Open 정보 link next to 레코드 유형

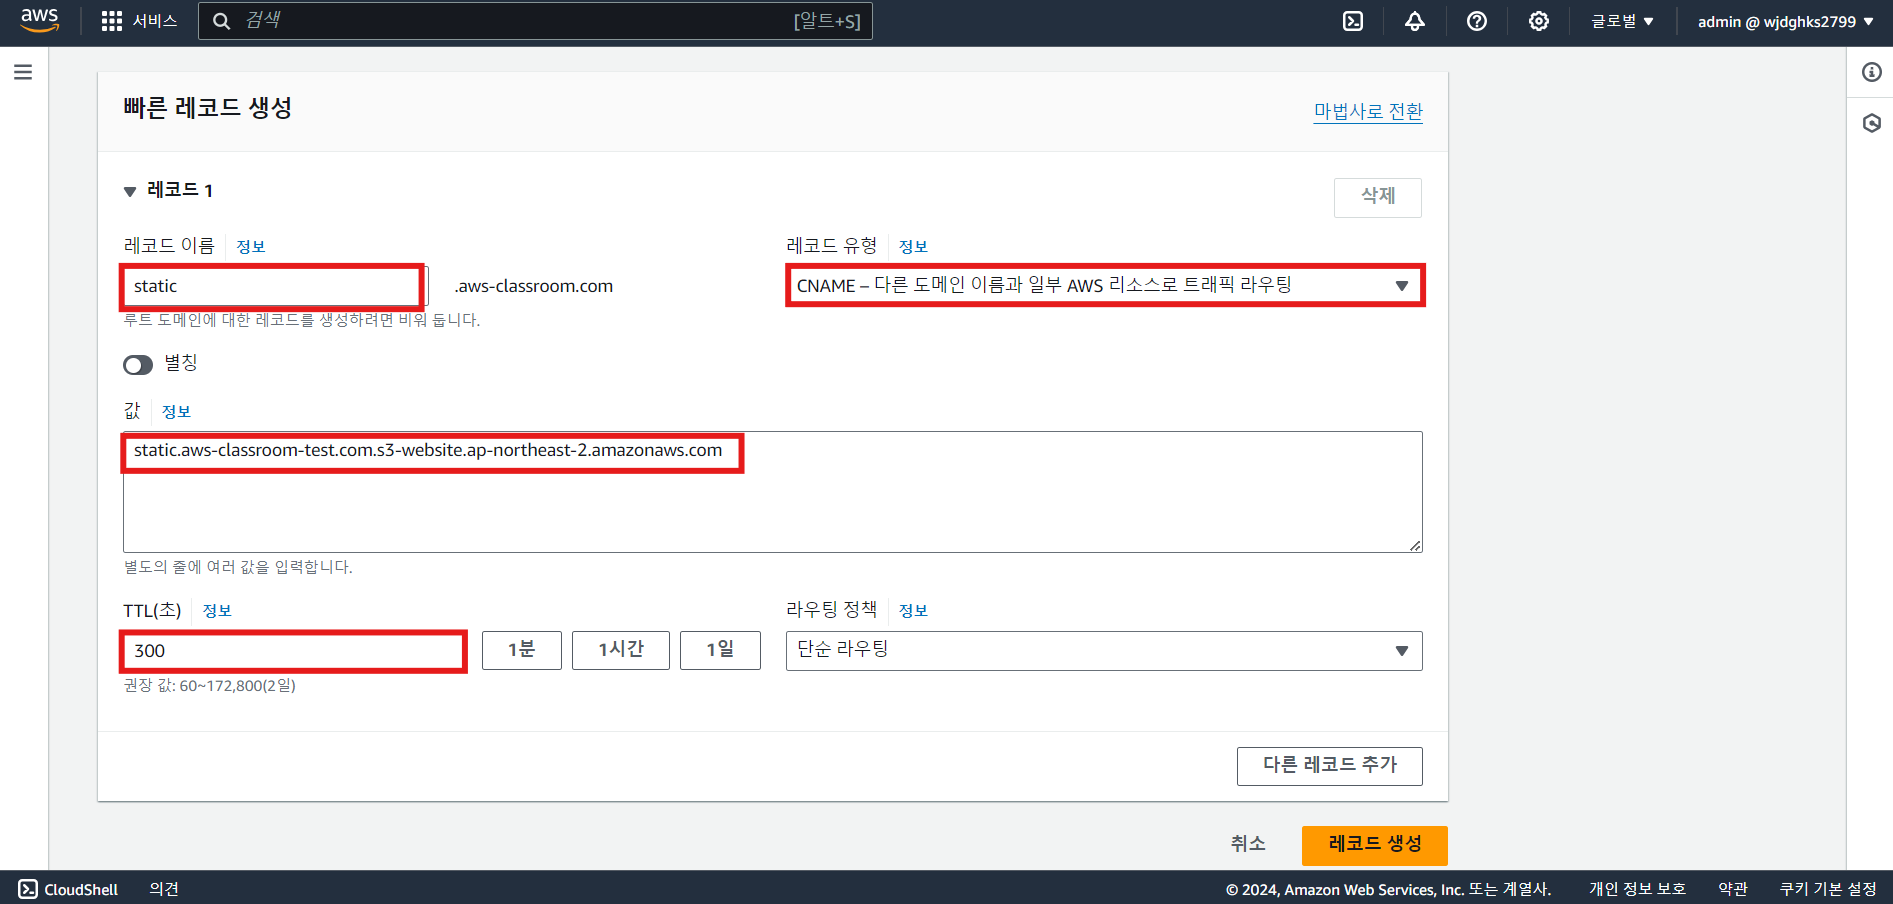pyautogui.click(x=913, y=247)
